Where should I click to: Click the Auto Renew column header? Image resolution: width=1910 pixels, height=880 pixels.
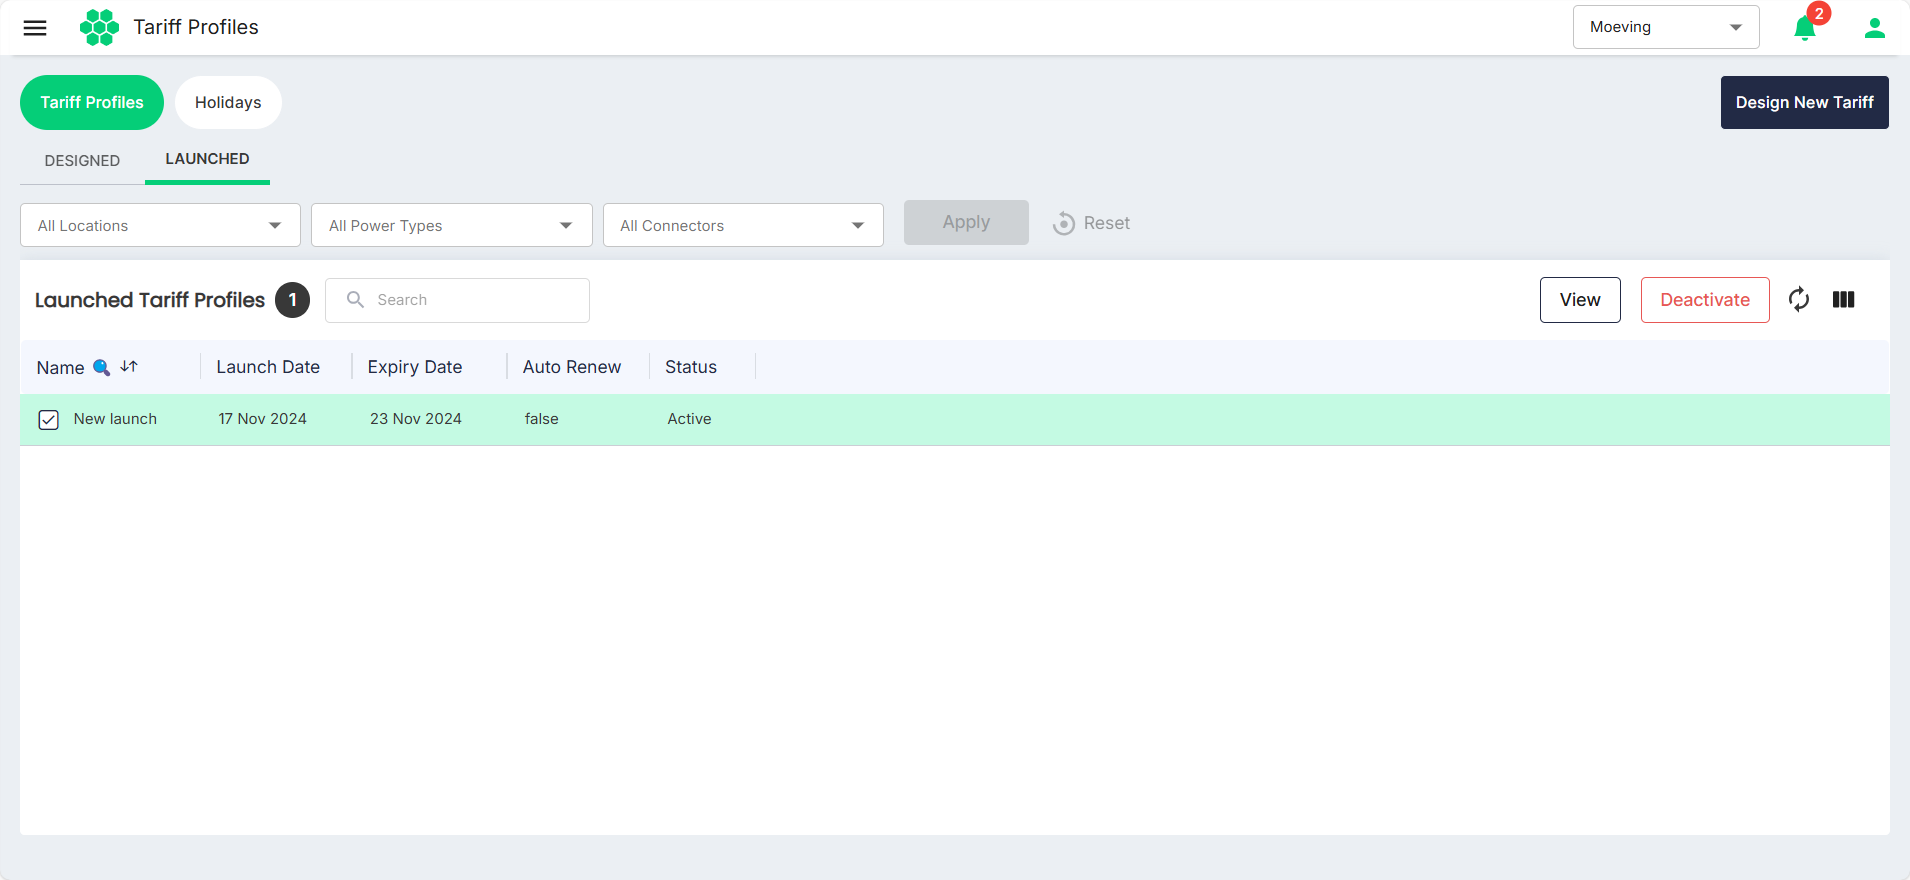(x=572, y=367)
